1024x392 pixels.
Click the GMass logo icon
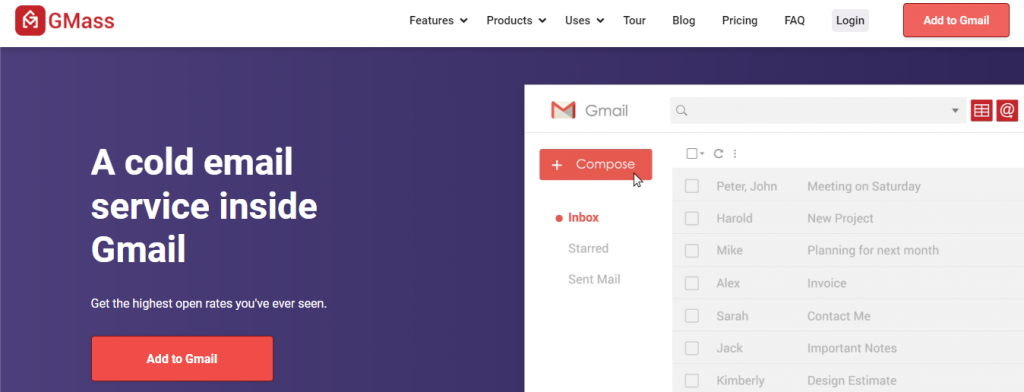[30, 21]
